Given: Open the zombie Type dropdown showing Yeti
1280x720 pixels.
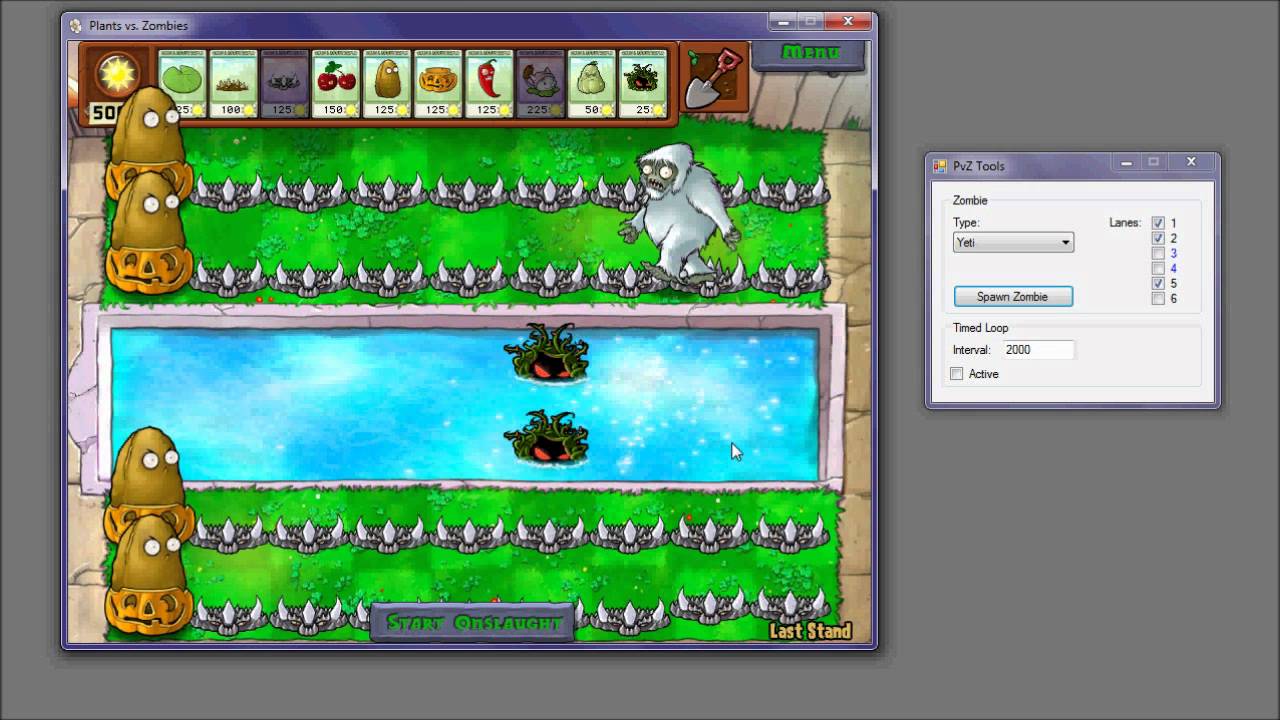Looking at the screenshot, I should coord(1013,242).
